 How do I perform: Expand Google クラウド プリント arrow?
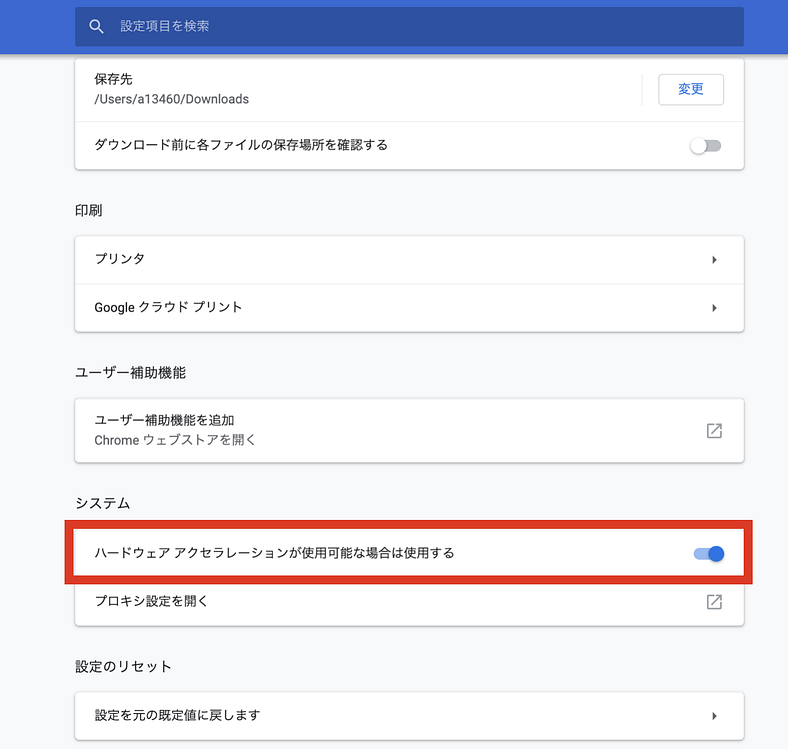pos(714,308)
